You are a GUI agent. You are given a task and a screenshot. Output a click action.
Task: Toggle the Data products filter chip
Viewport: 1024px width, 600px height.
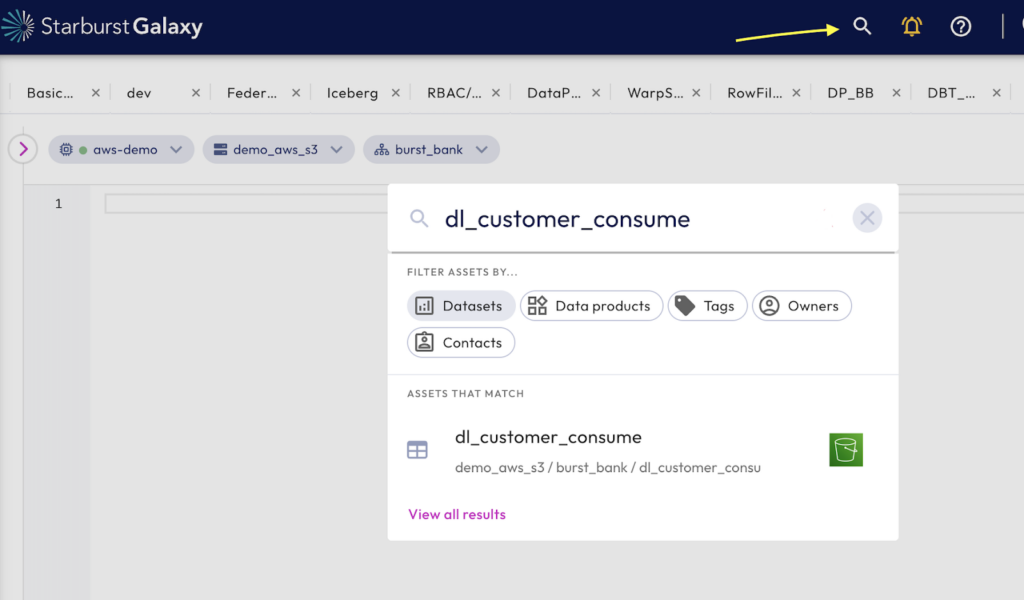[591, 306]
